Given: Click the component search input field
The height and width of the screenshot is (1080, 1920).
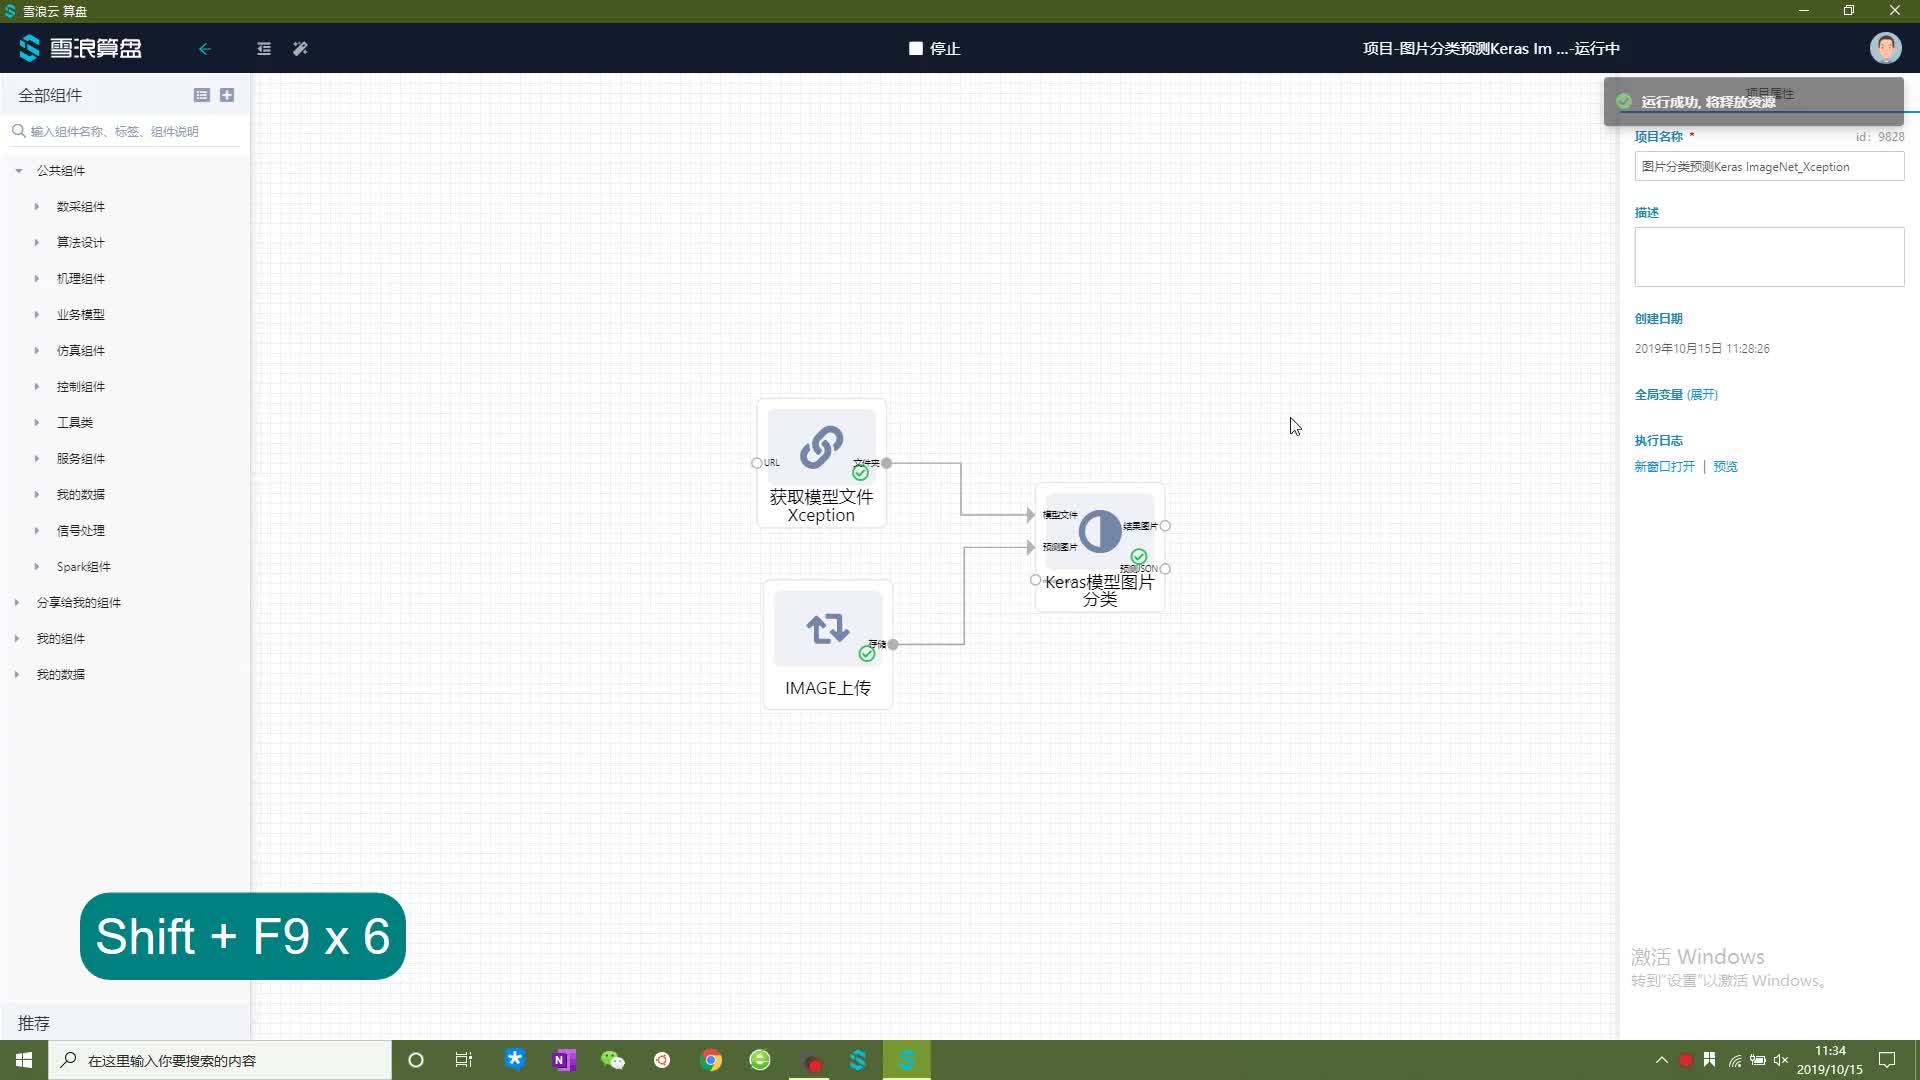Looking at the screenshot, I should (x=130, y=131).
